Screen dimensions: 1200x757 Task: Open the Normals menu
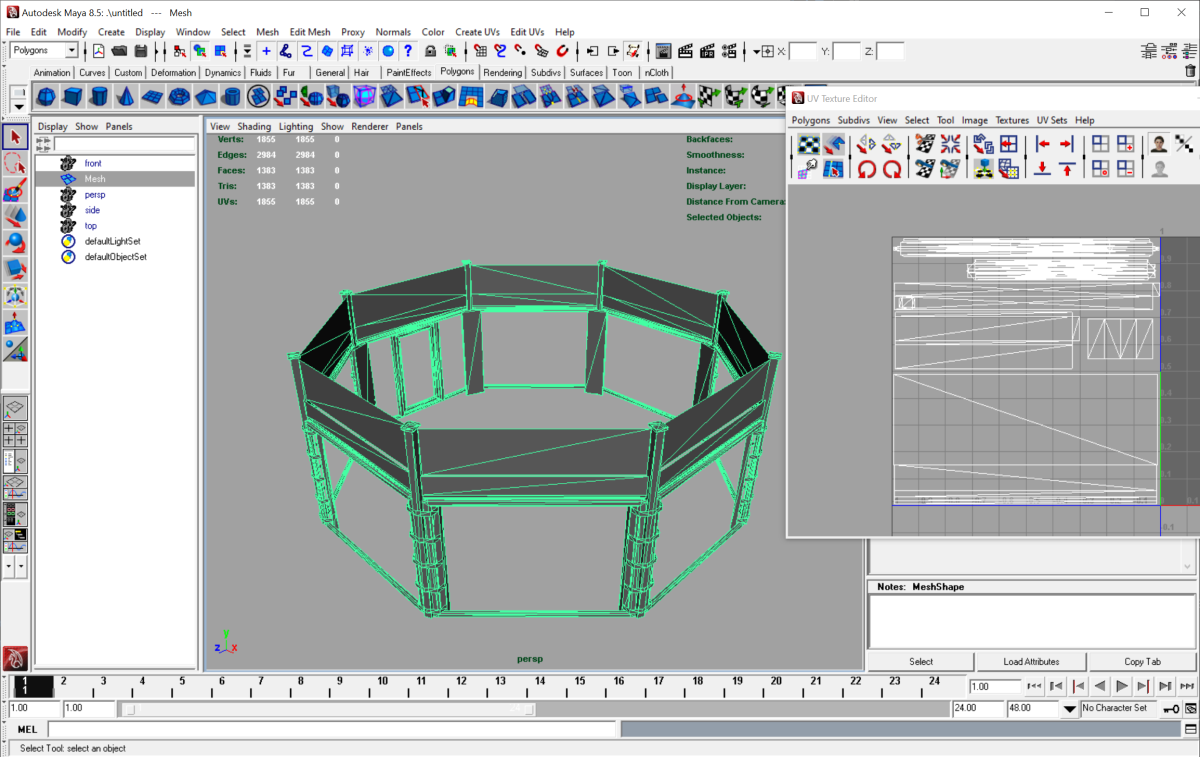pos(393,32)
